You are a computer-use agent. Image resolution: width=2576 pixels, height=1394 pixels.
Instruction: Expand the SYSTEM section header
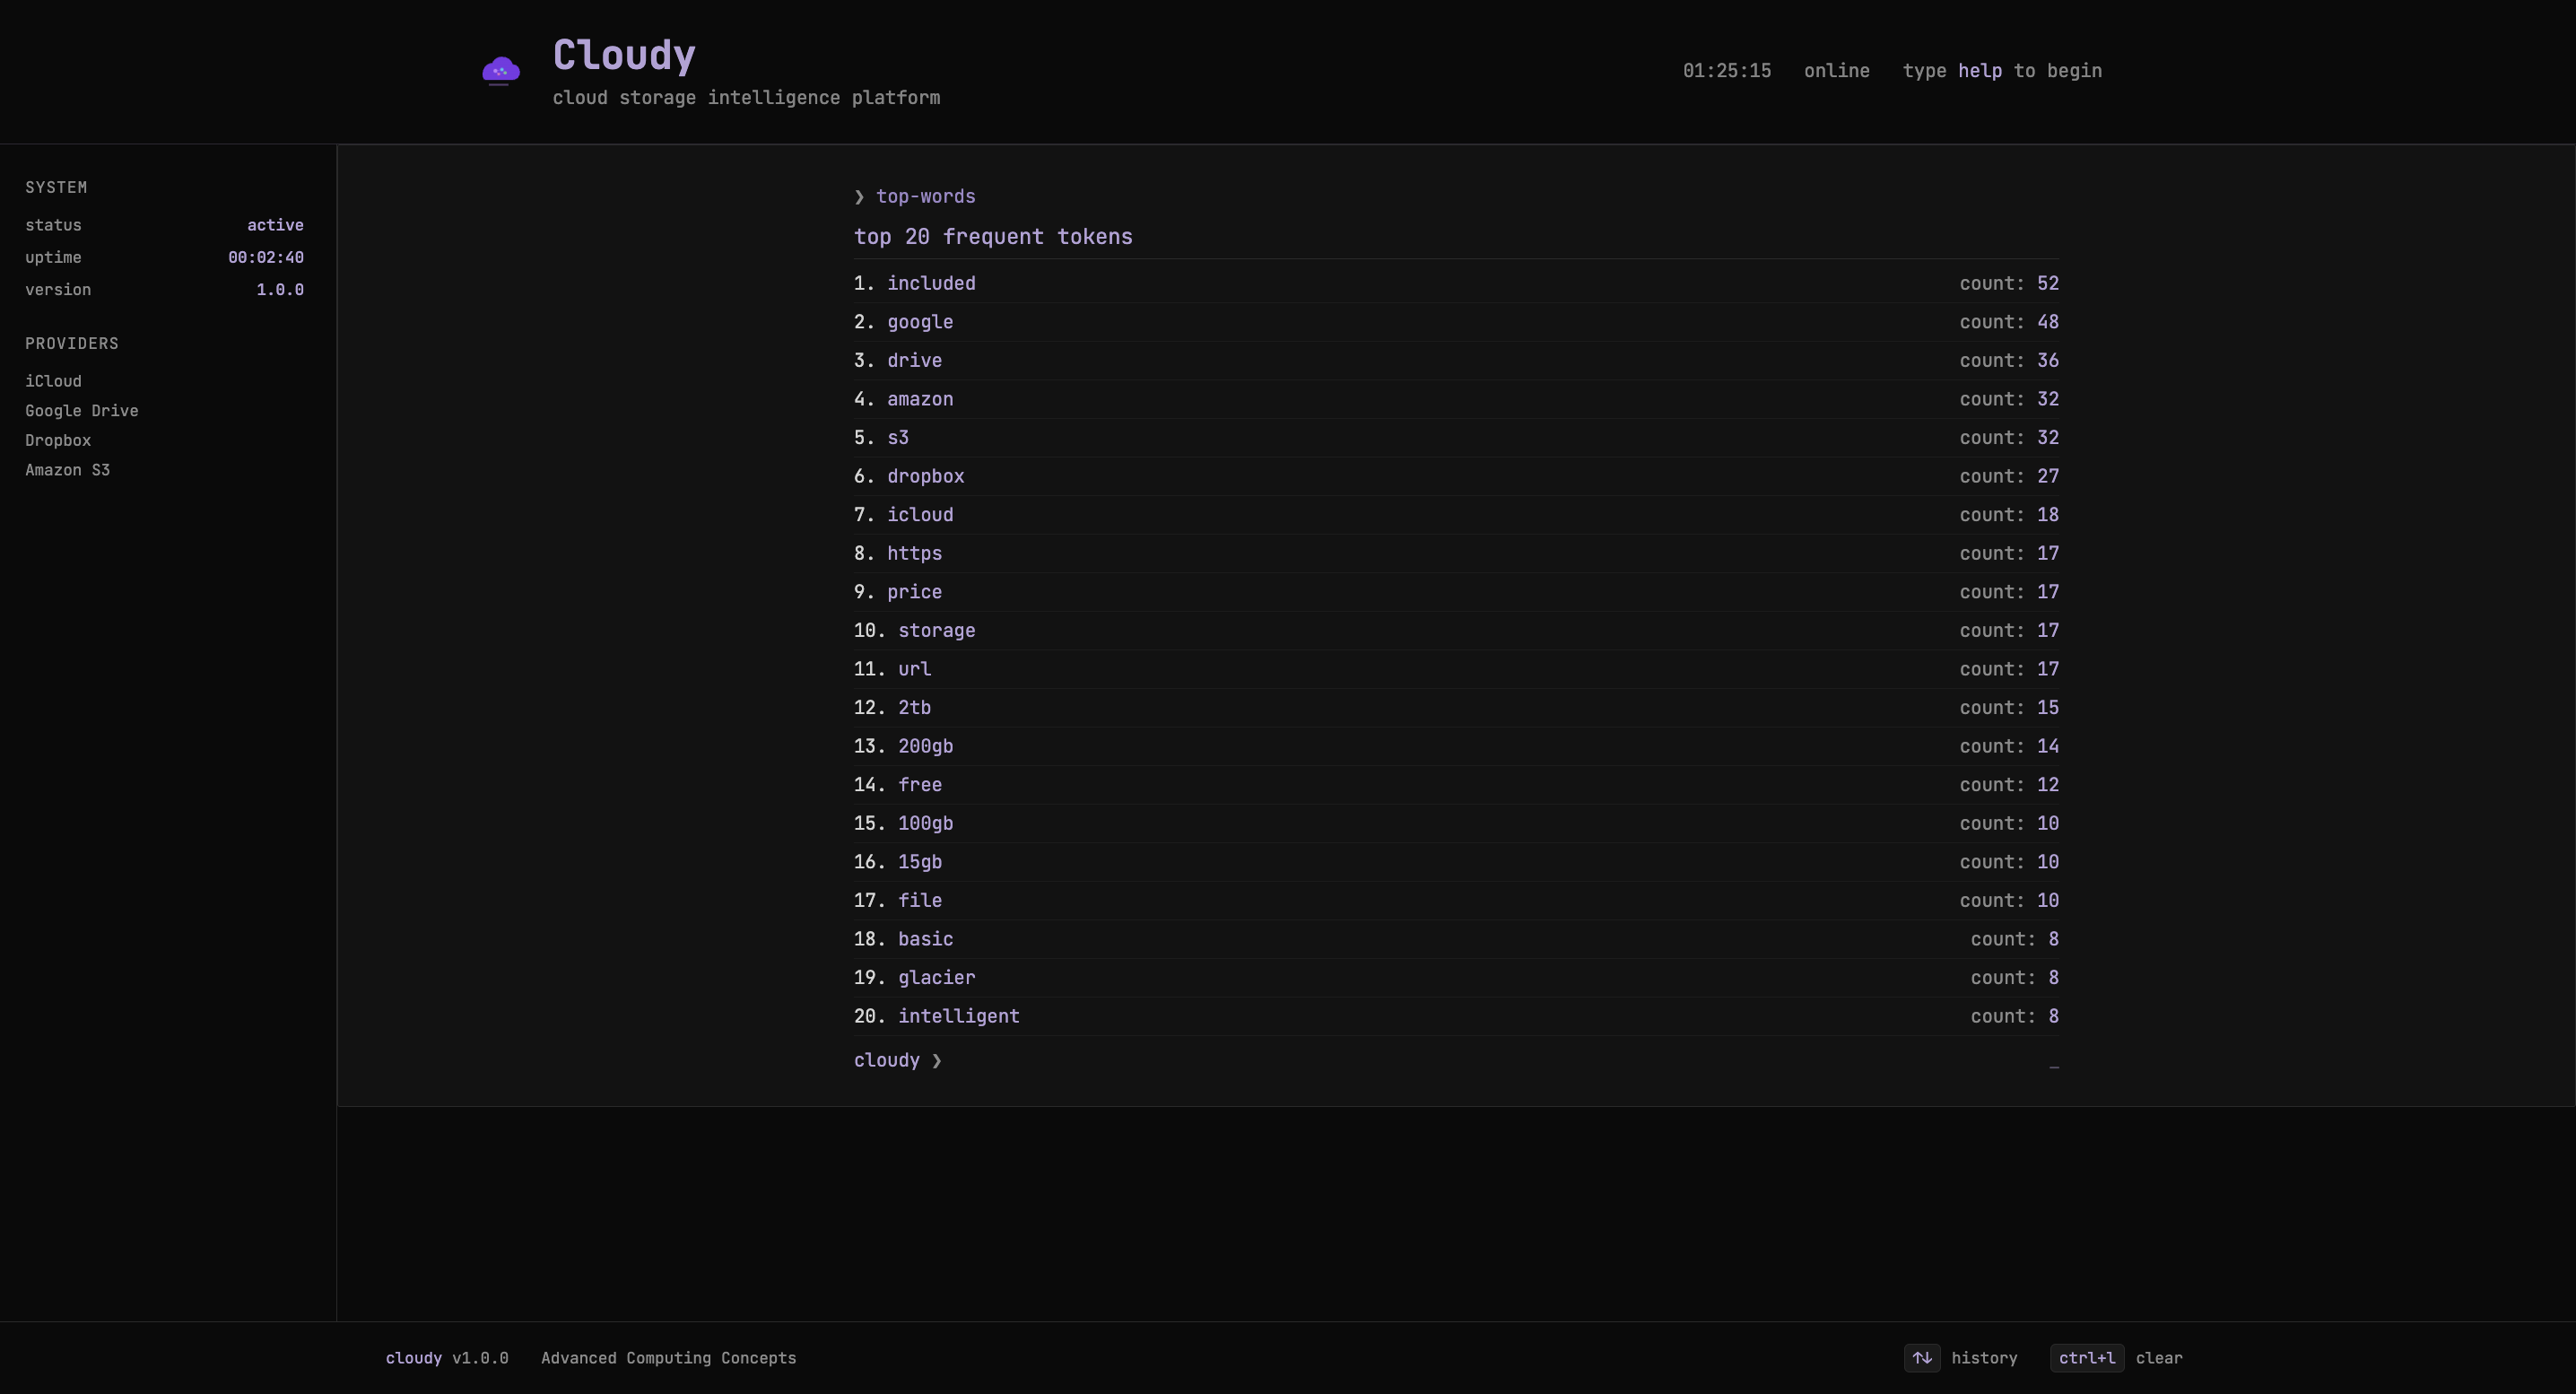point(56,187)
